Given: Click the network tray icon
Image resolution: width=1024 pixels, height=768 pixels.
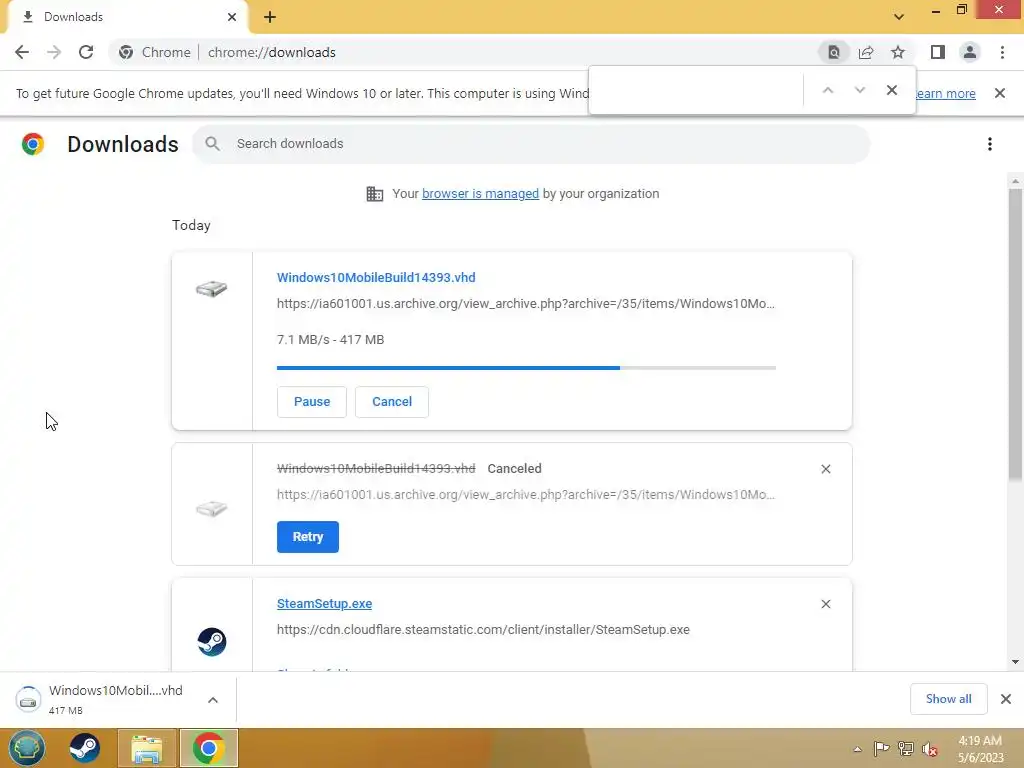Looking at the screenshot, I should [905, 749].
